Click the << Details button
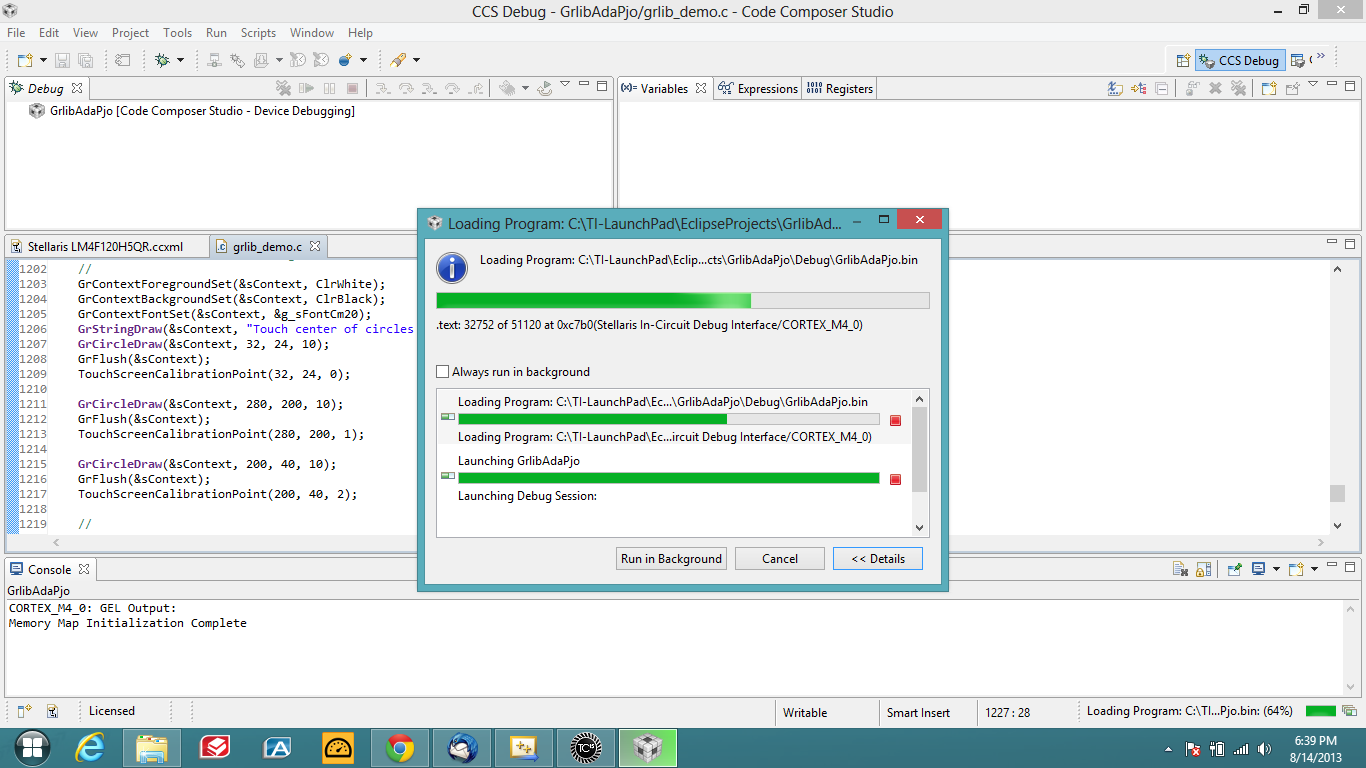Screen dimensions: 1366x768 click(x=878, y=559)
